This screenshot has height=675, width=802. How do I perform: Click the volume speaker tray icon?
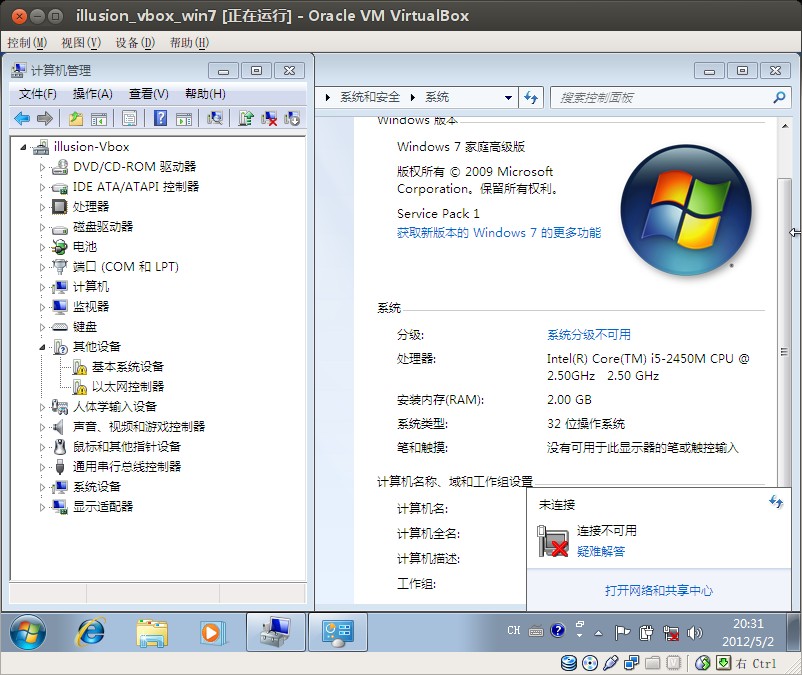[x=694, y=633]
